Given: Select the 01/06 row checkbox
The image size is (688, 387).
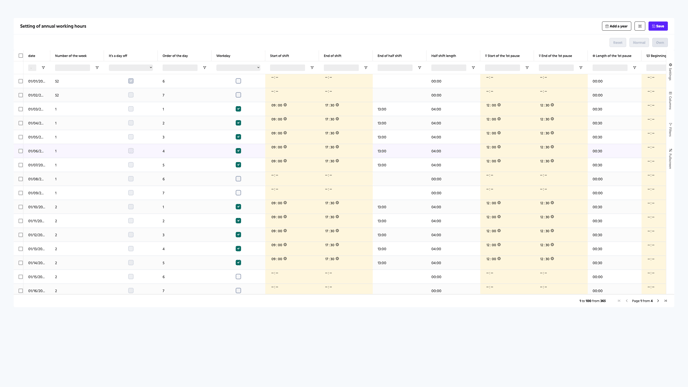Looking at the screenshot, I should (x=21, y=151).
